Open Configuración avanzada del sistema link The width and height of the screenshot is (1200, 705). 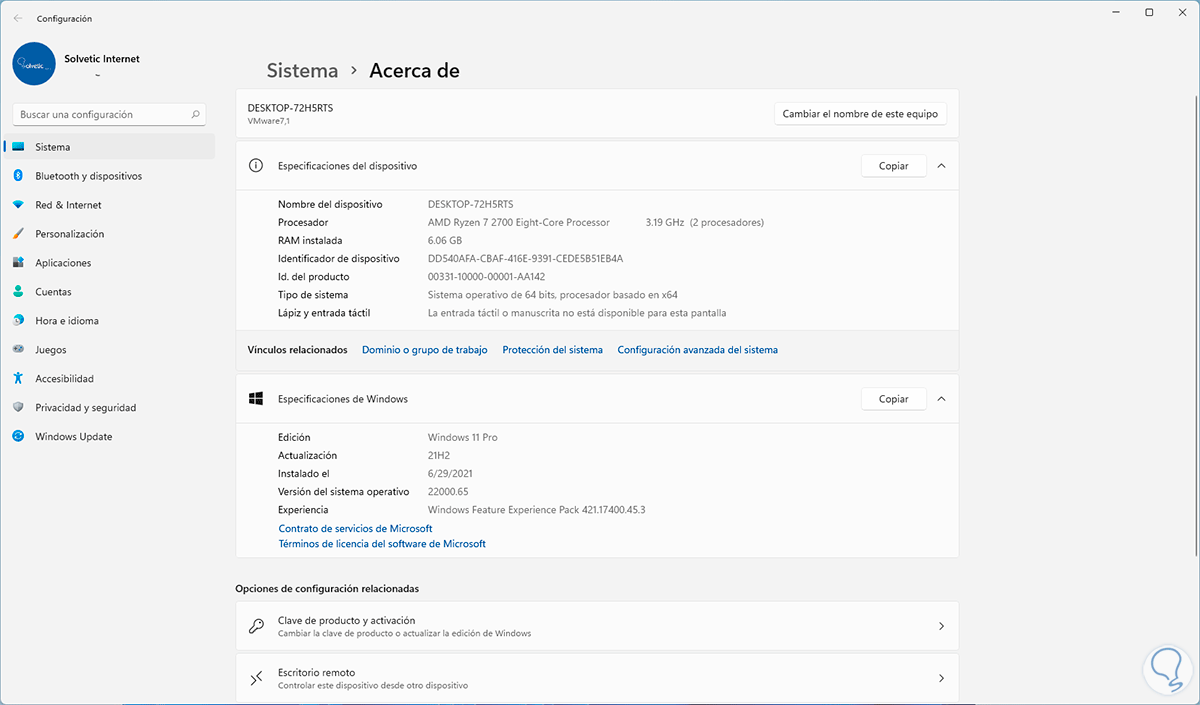[x=697, y=350]
